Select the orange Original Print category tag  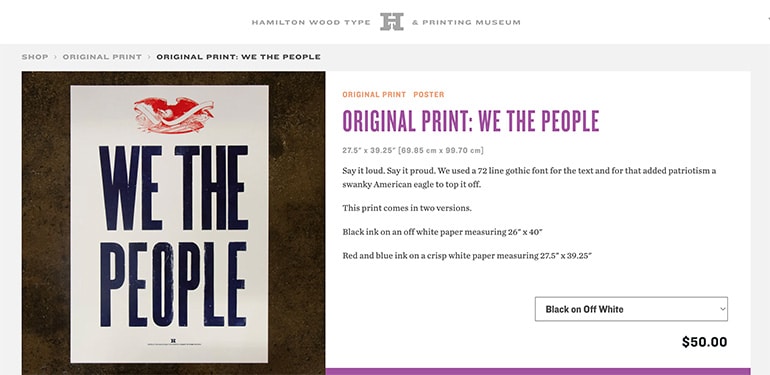point(374,94)
